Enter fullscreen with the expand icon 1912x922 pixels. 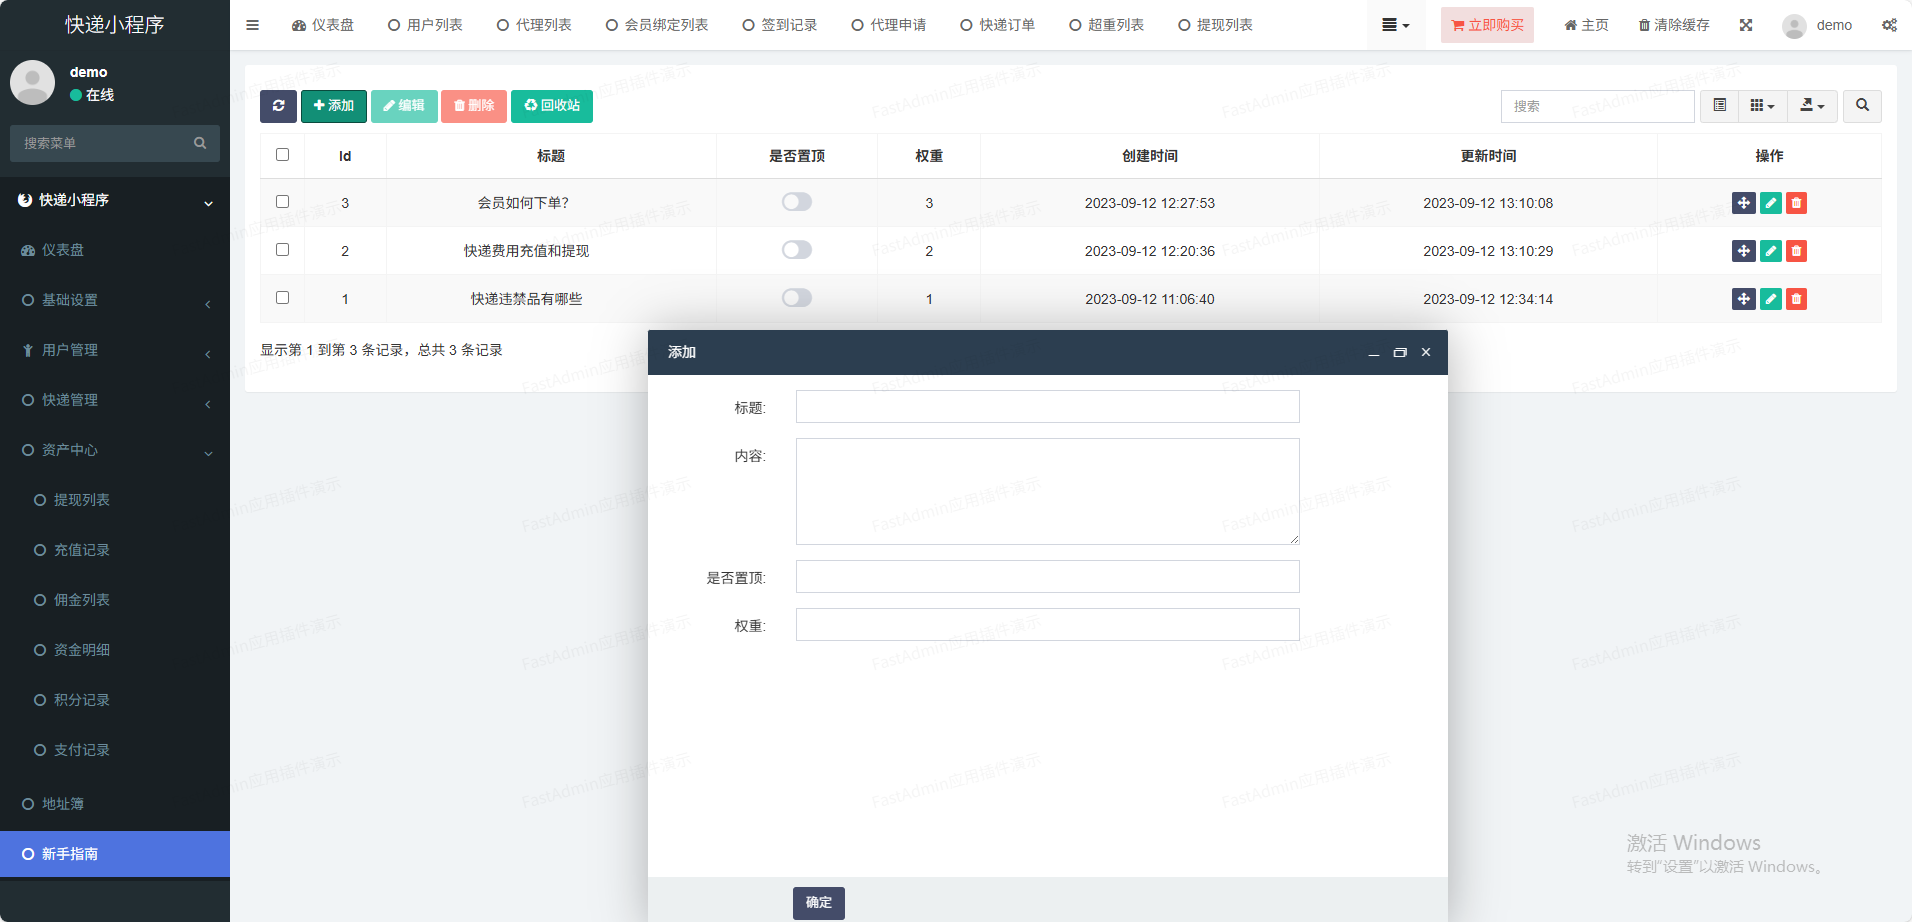[1746, 25]
